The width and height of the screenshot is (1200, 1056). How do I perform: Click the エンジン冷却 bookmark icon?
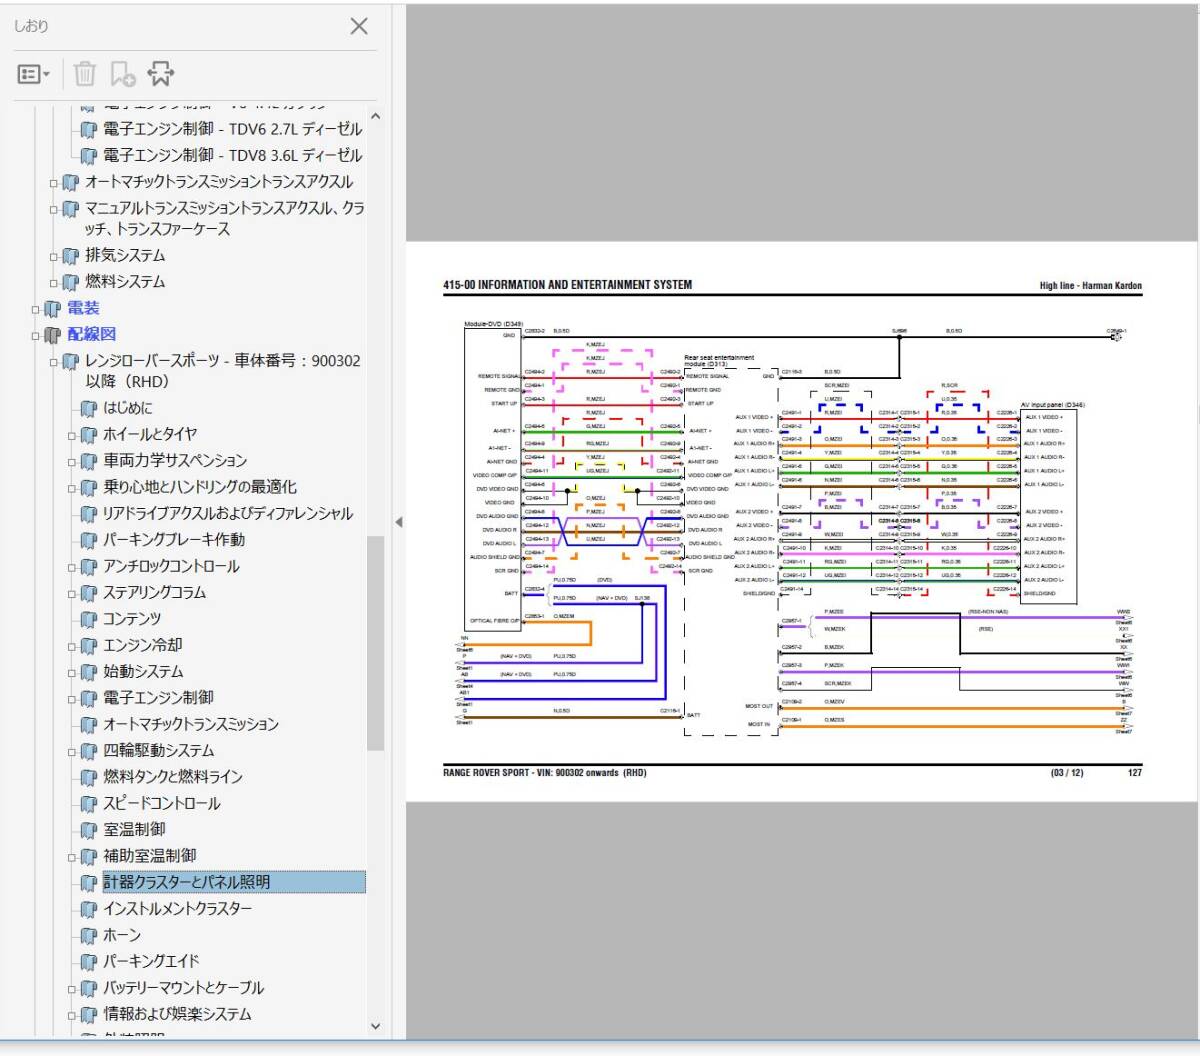[x=88, y=646]
